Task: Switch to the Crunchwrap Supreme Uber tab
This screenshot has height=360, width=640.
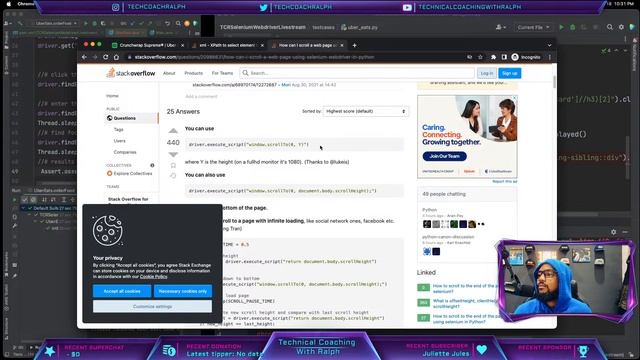Action: pos(147,45)
